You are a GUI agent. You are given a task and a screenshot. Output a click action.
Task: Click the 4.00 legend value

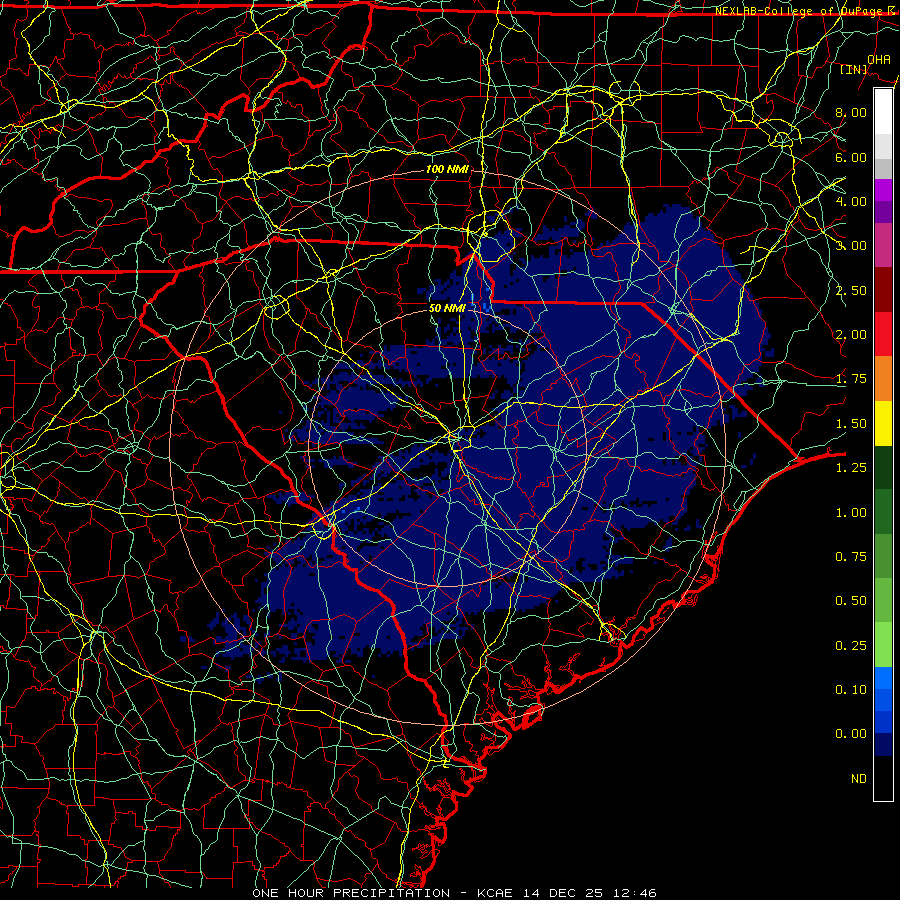(851, 201)
